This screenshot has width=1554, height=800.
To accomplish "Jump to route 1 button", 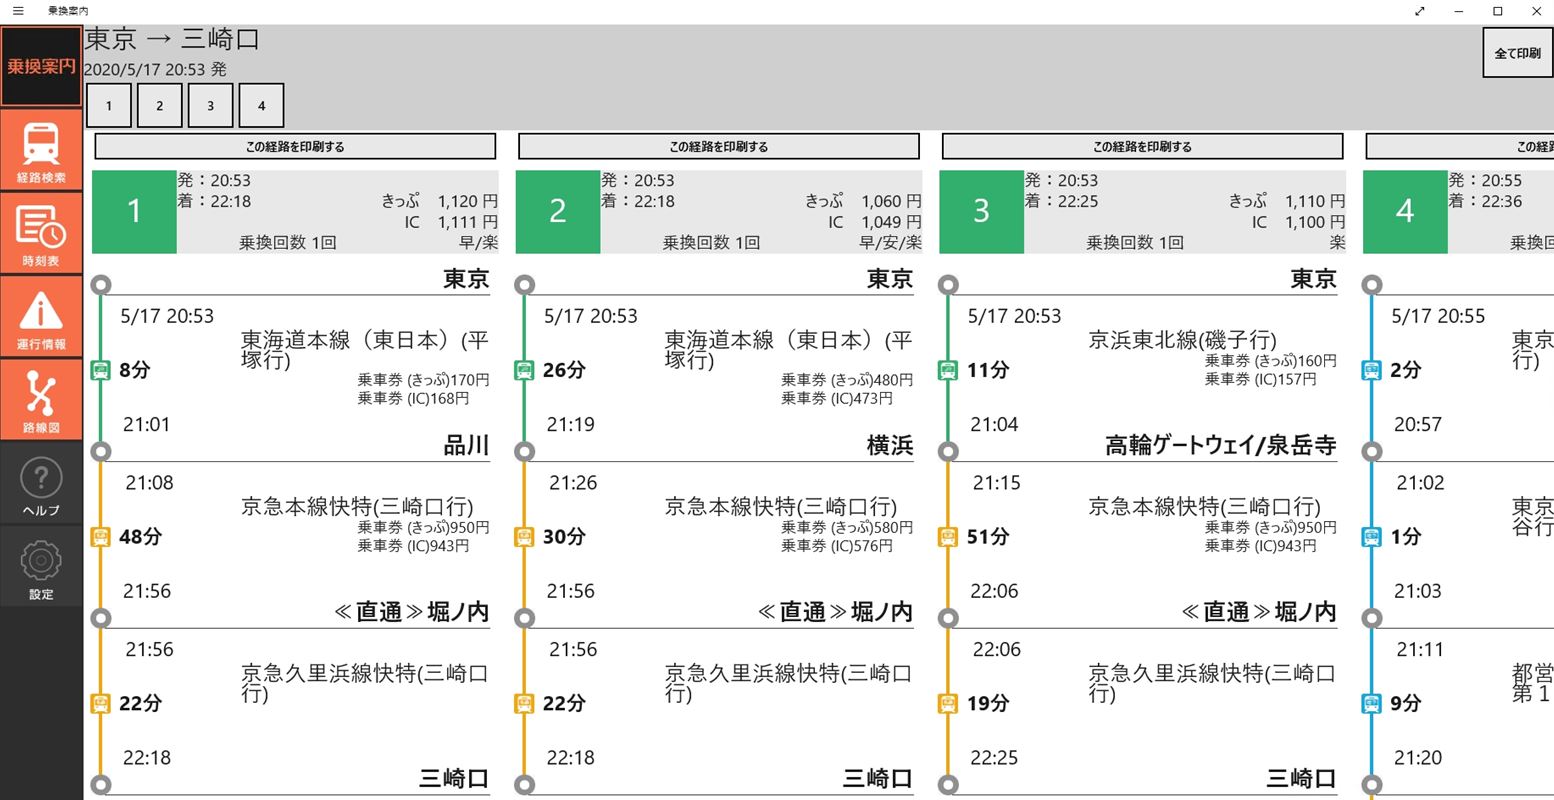I will tap(109, 105).
